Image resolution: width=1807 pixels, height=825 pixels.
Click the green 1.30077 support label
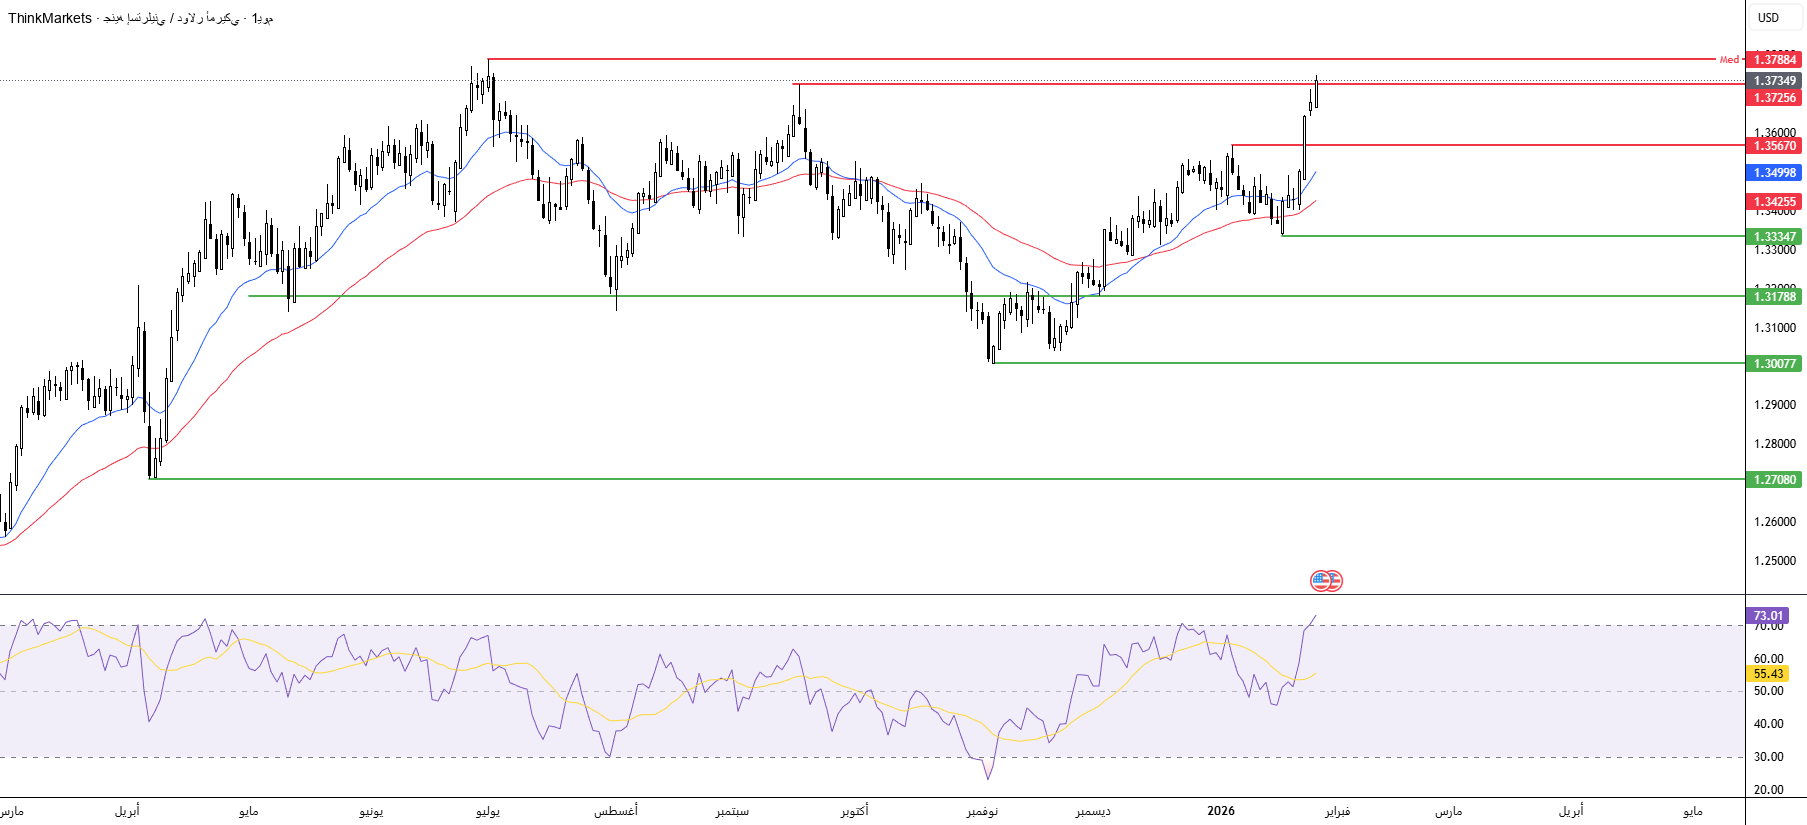click(1775, 364)
